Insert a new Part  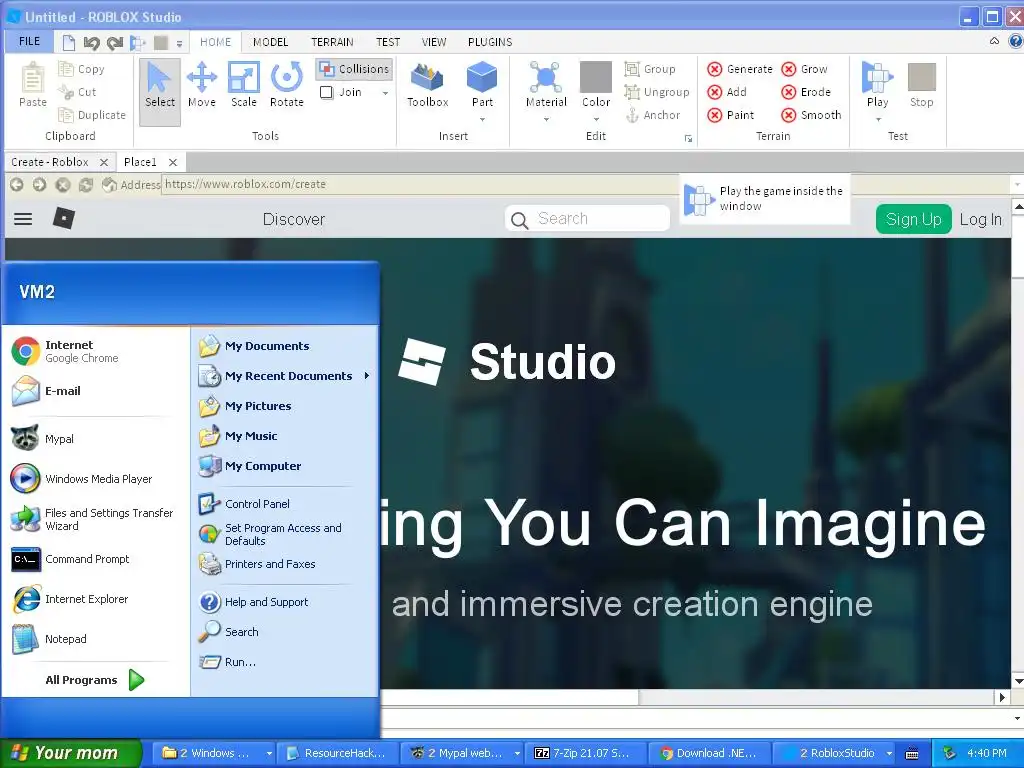pyautogui.click(x=482, y=84)
